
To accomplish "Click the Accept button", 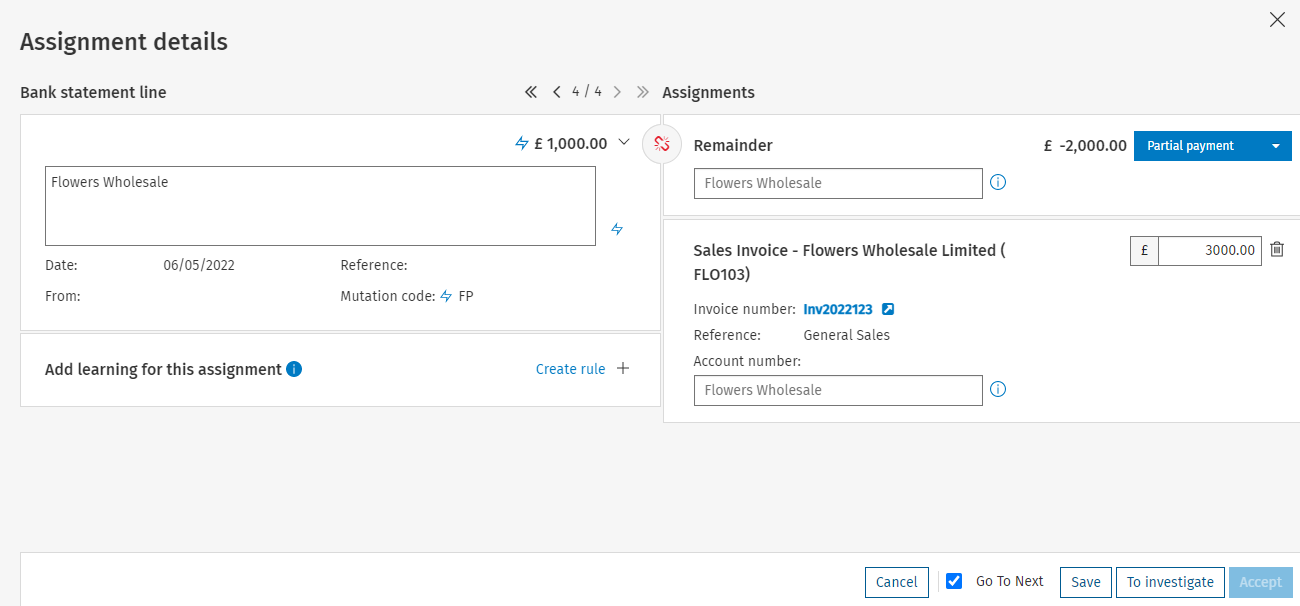I will point(1261,582).
